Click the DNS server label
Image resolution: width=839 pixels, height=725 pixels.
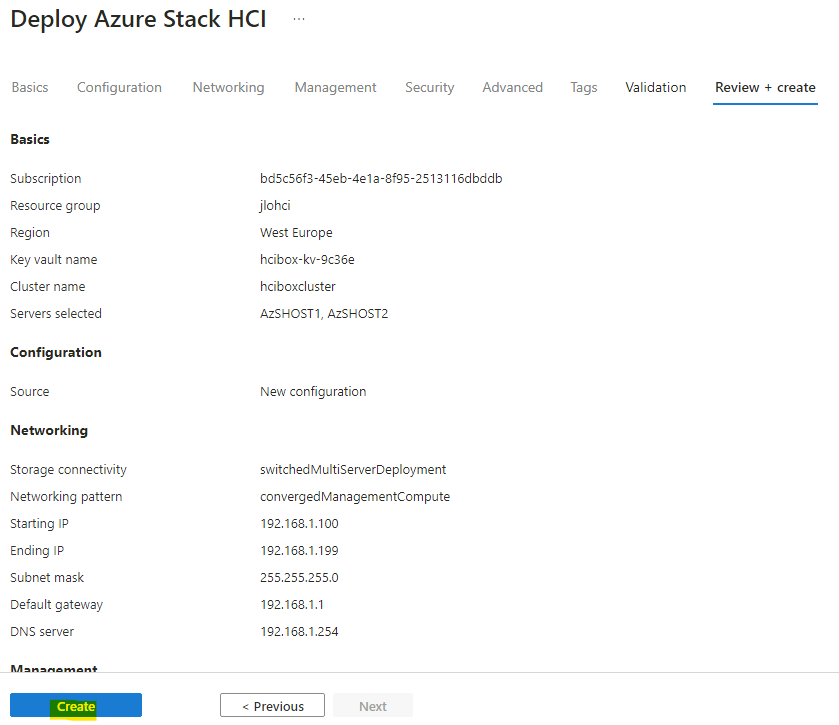(x=42, y=632)
